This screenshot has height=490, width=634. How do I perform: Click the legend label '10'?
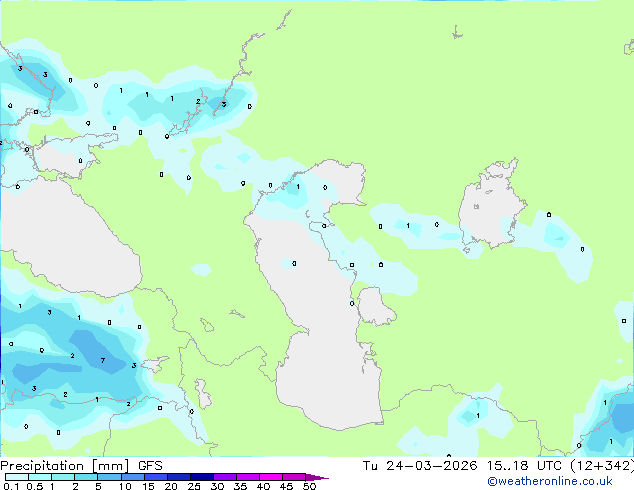(125, 486)
